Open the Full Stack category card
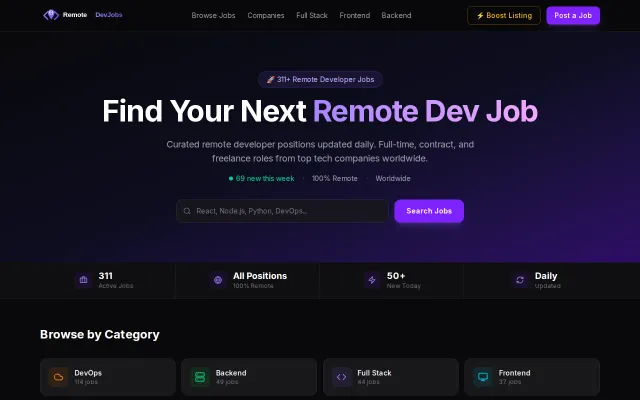This screenshot has height=400, width=640. [391, 377]
